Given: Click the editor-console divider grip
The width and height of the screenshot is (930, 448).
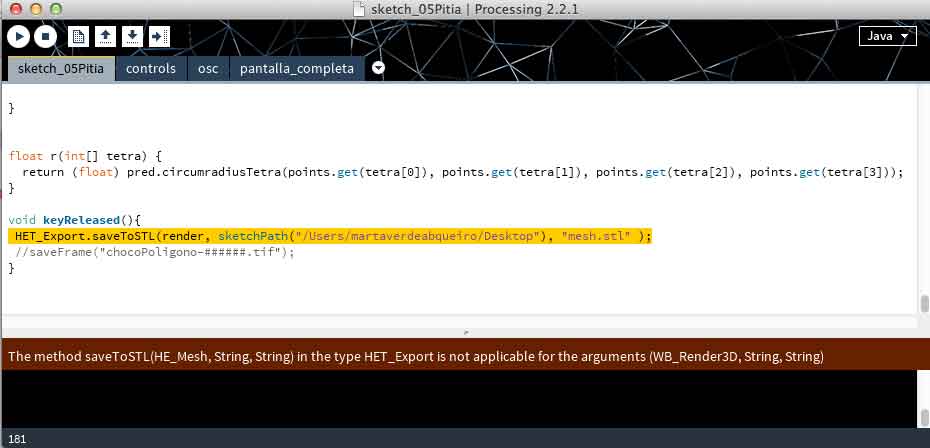Looking at the screenshot, I should [466, 333].
